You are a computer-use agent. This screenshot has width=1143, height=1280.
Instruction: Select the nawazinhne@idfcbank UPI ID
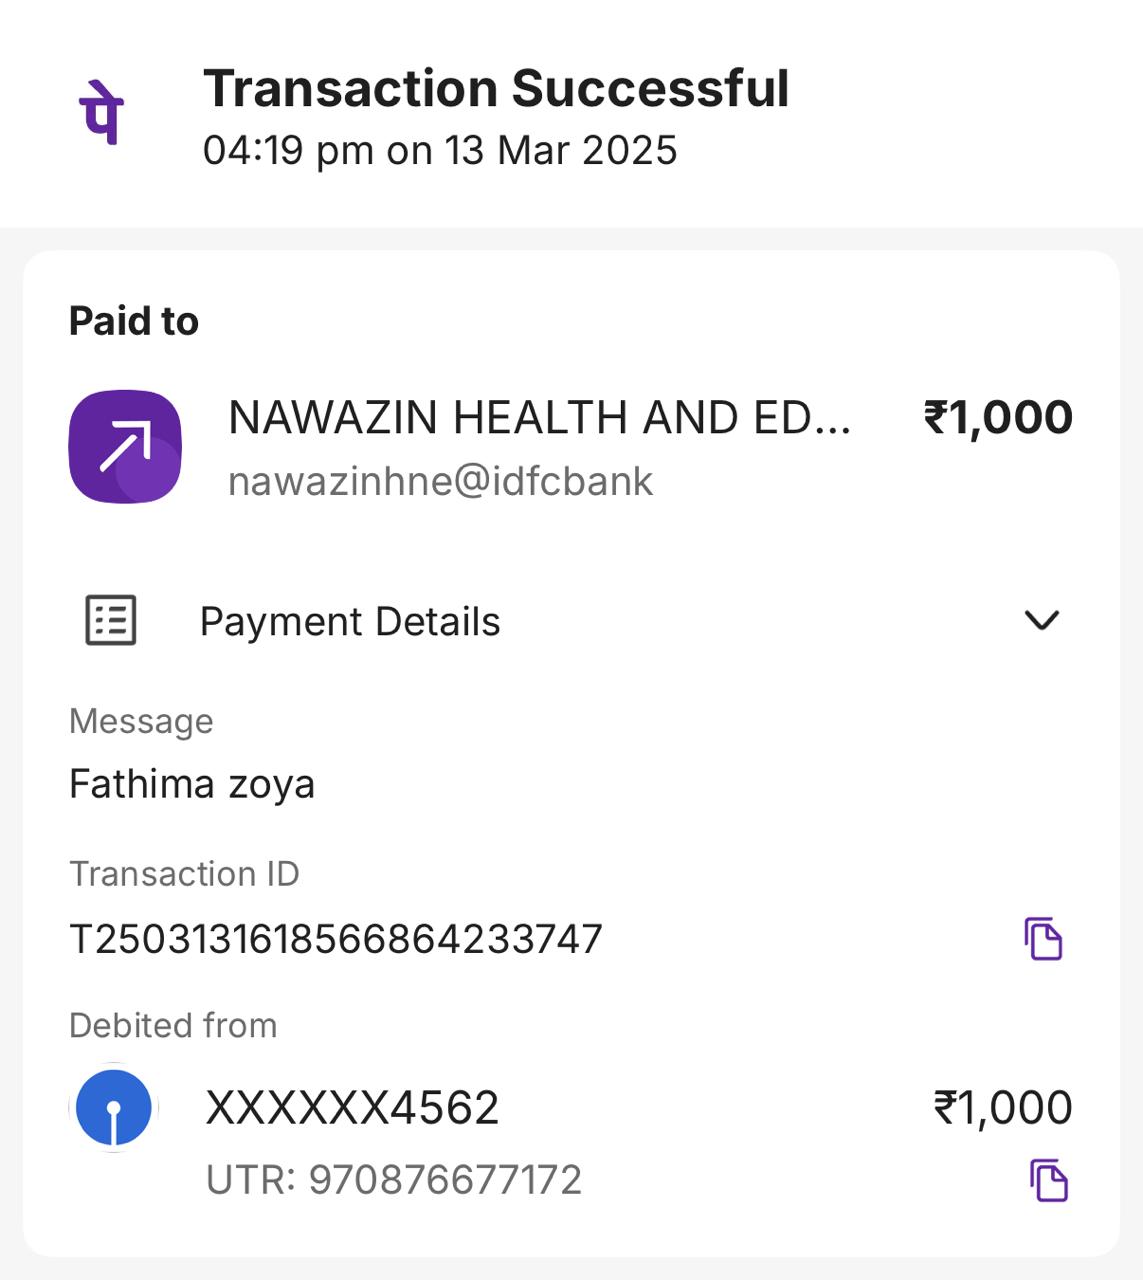440,481
